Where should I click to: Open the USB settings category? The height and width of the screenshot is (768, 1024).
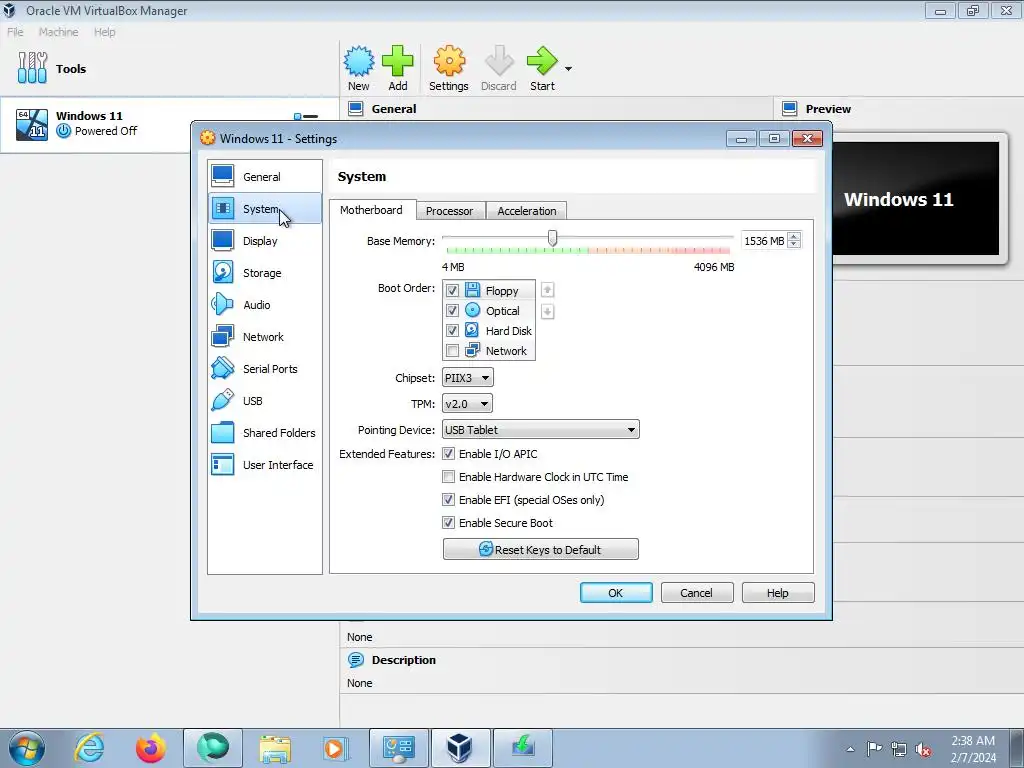pos(264,400)
